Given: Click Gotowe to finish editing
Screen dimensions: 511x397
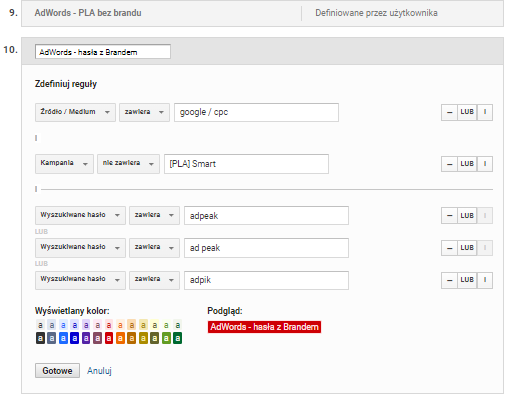Looking at the screenshot, I should click(57, 371).
